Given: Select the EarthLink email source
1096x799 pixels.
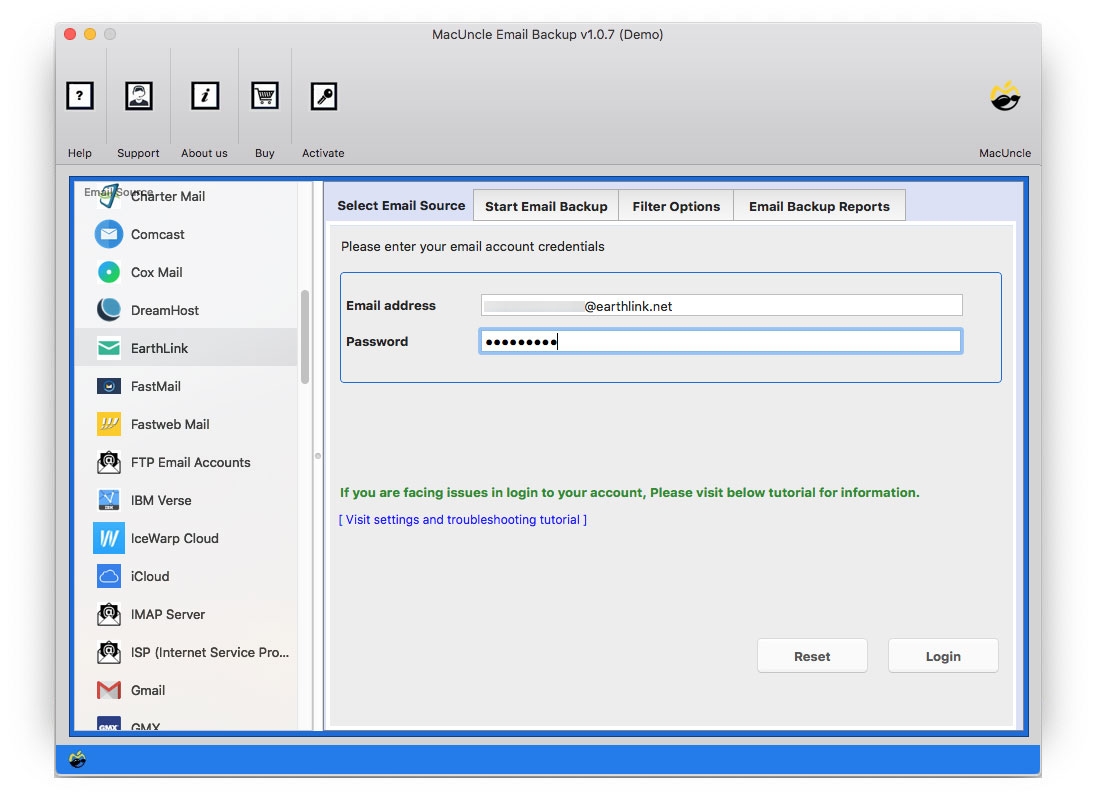Looking at the screenshot, I should (x=158, y=348).
